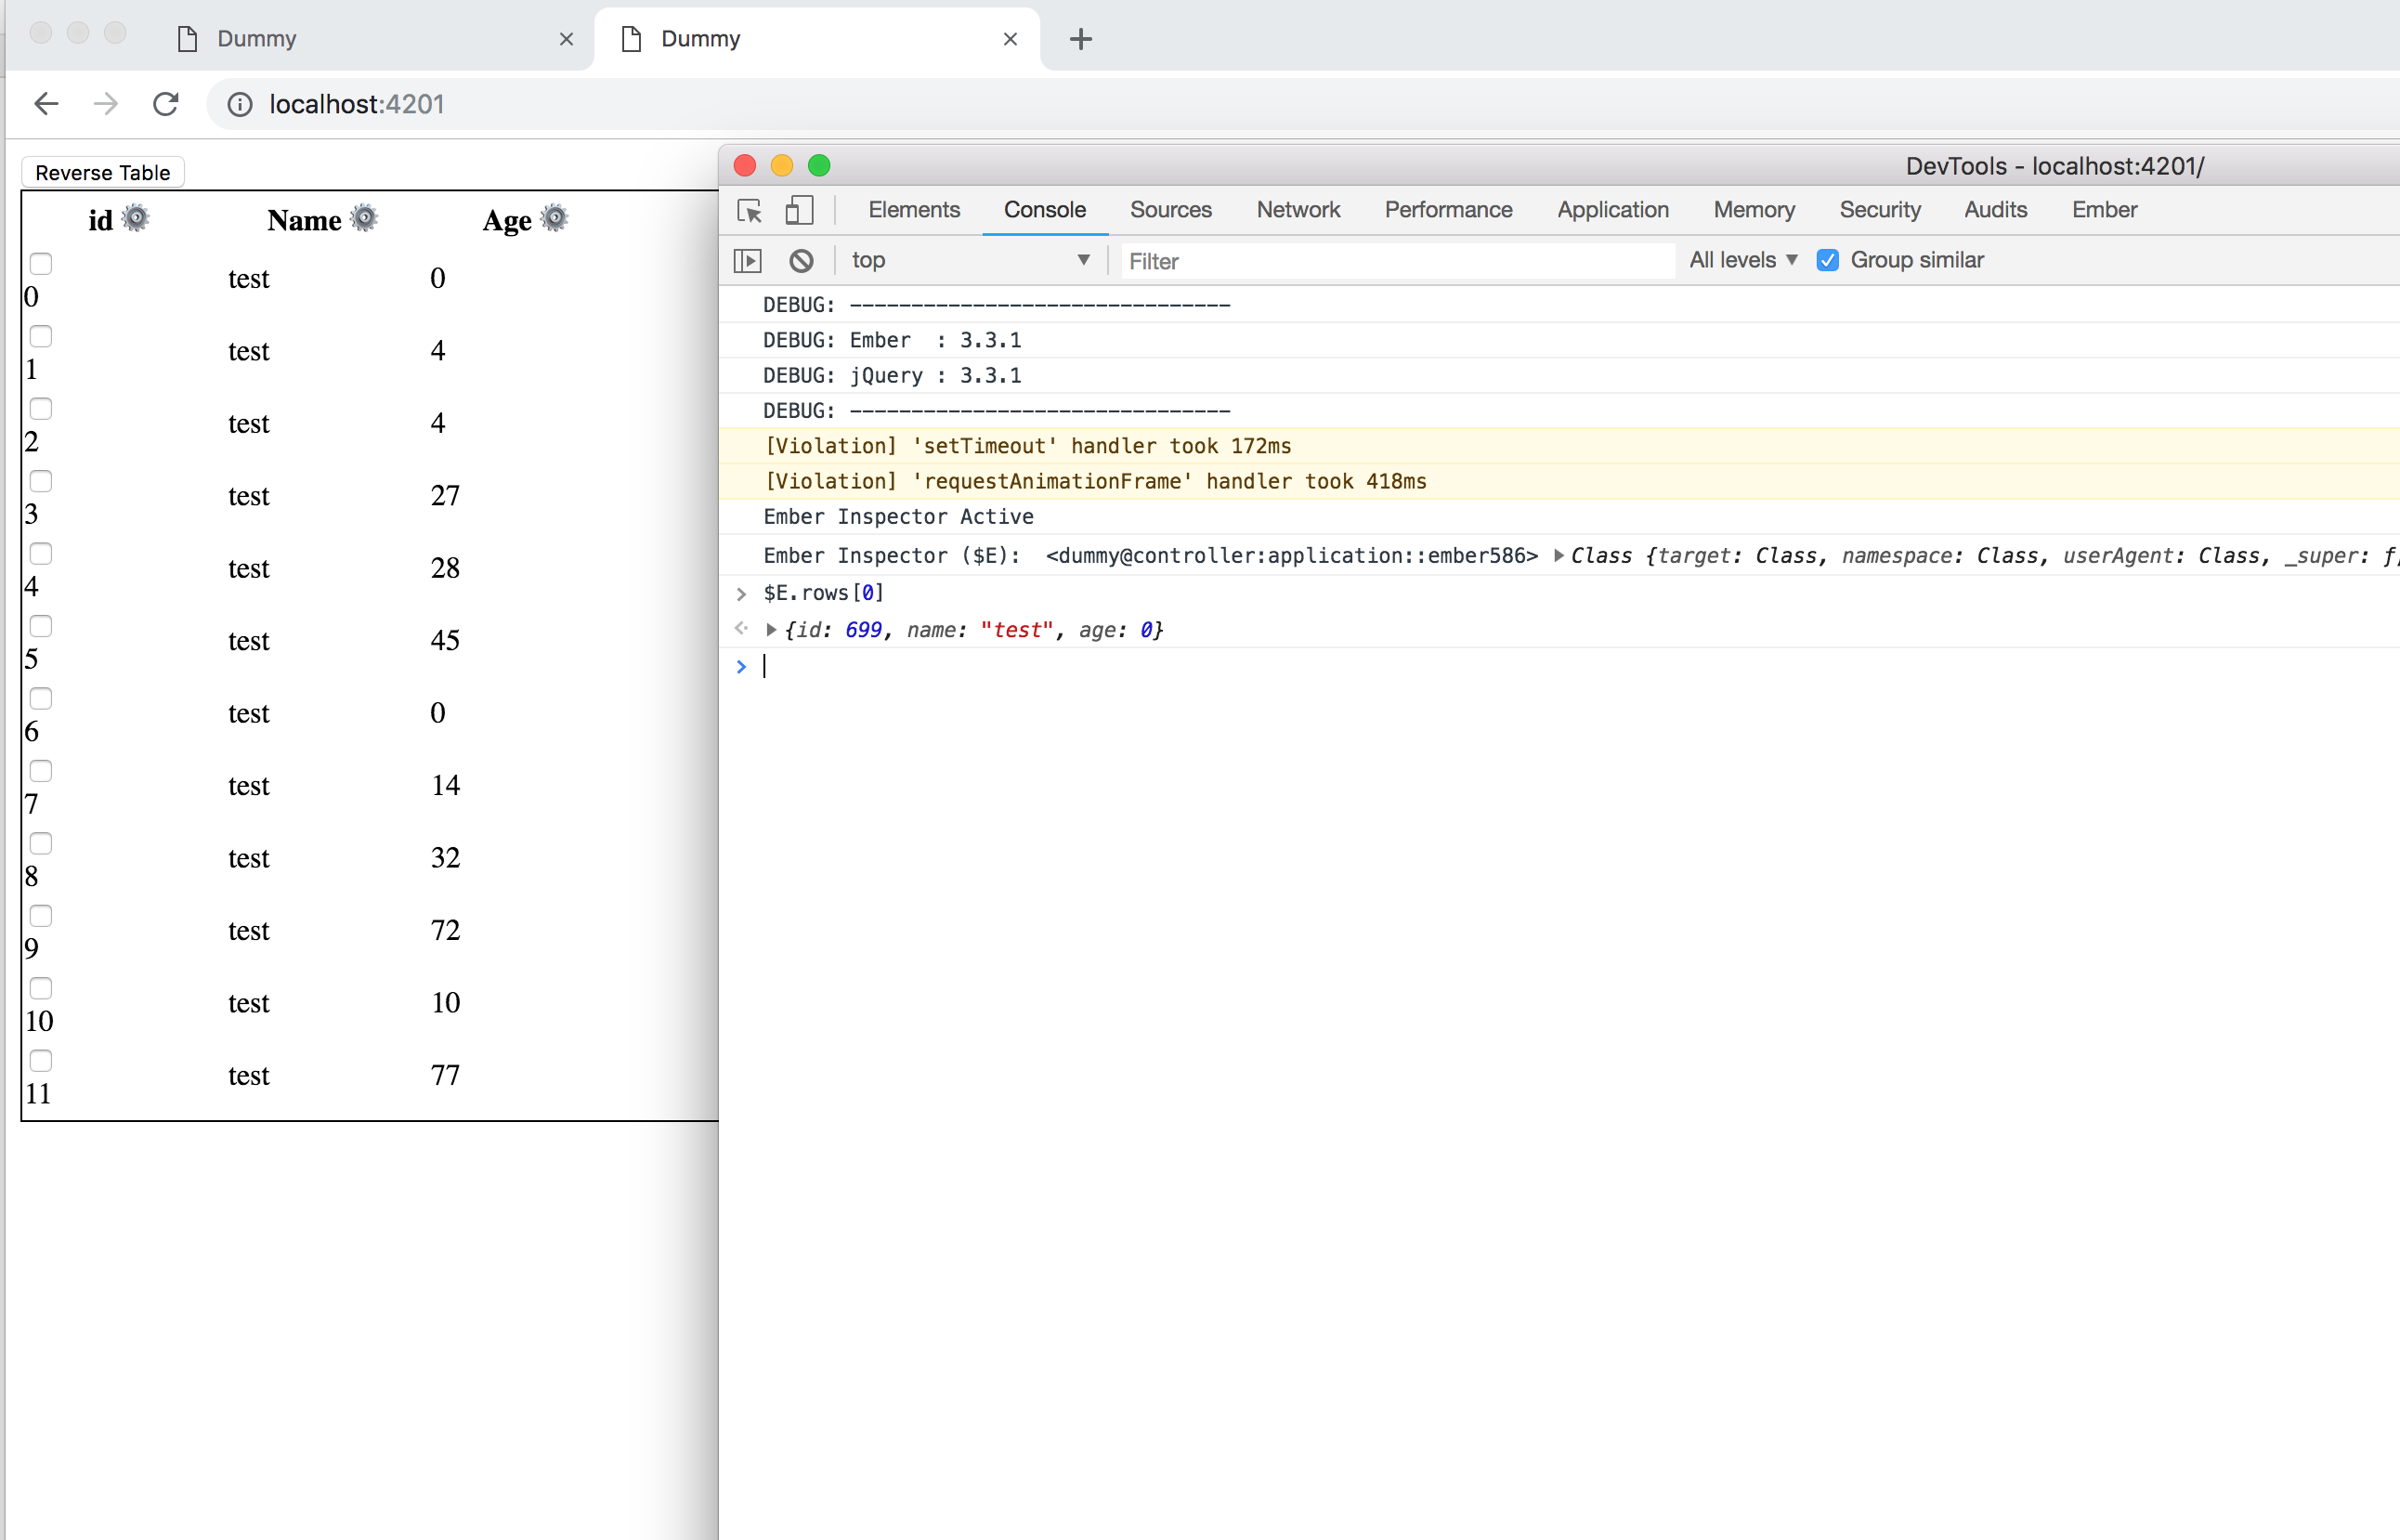This screenshot has width=2400, height=1540.
Task: Open the console sidebar panel icon
Action: [747, 260]
